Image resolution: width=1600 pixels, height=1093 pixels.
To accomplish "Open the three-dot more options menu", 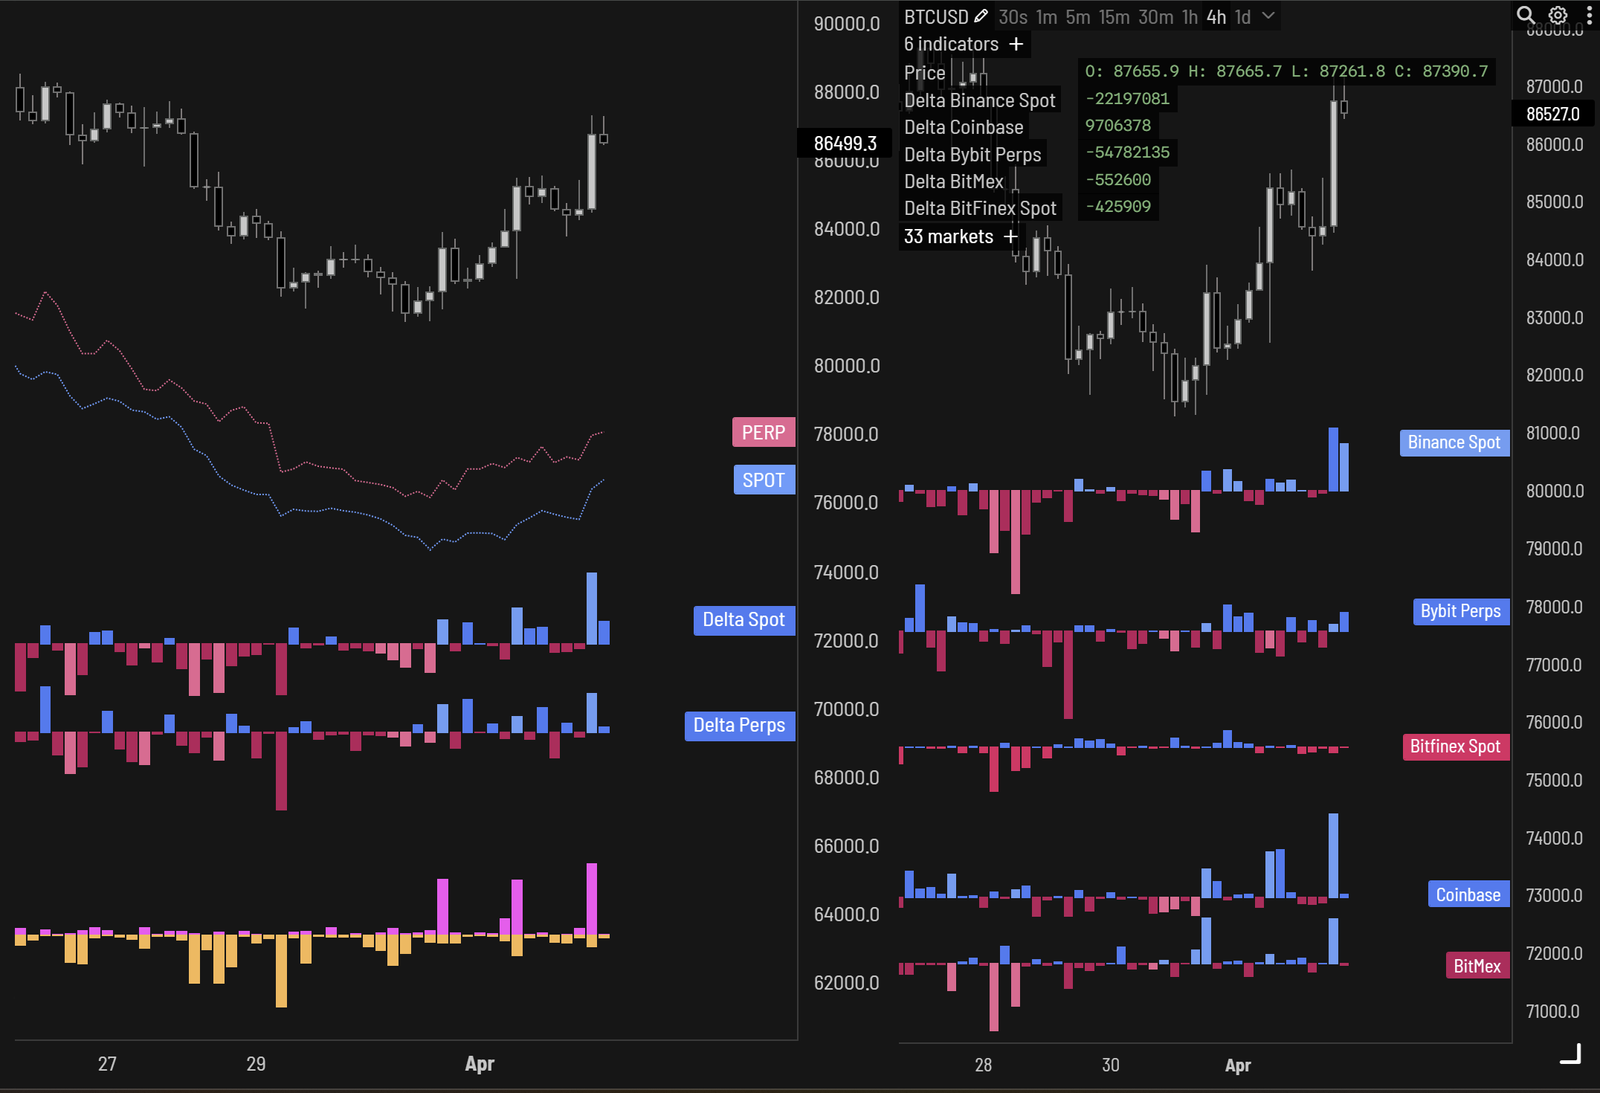I will (1589, 15).
